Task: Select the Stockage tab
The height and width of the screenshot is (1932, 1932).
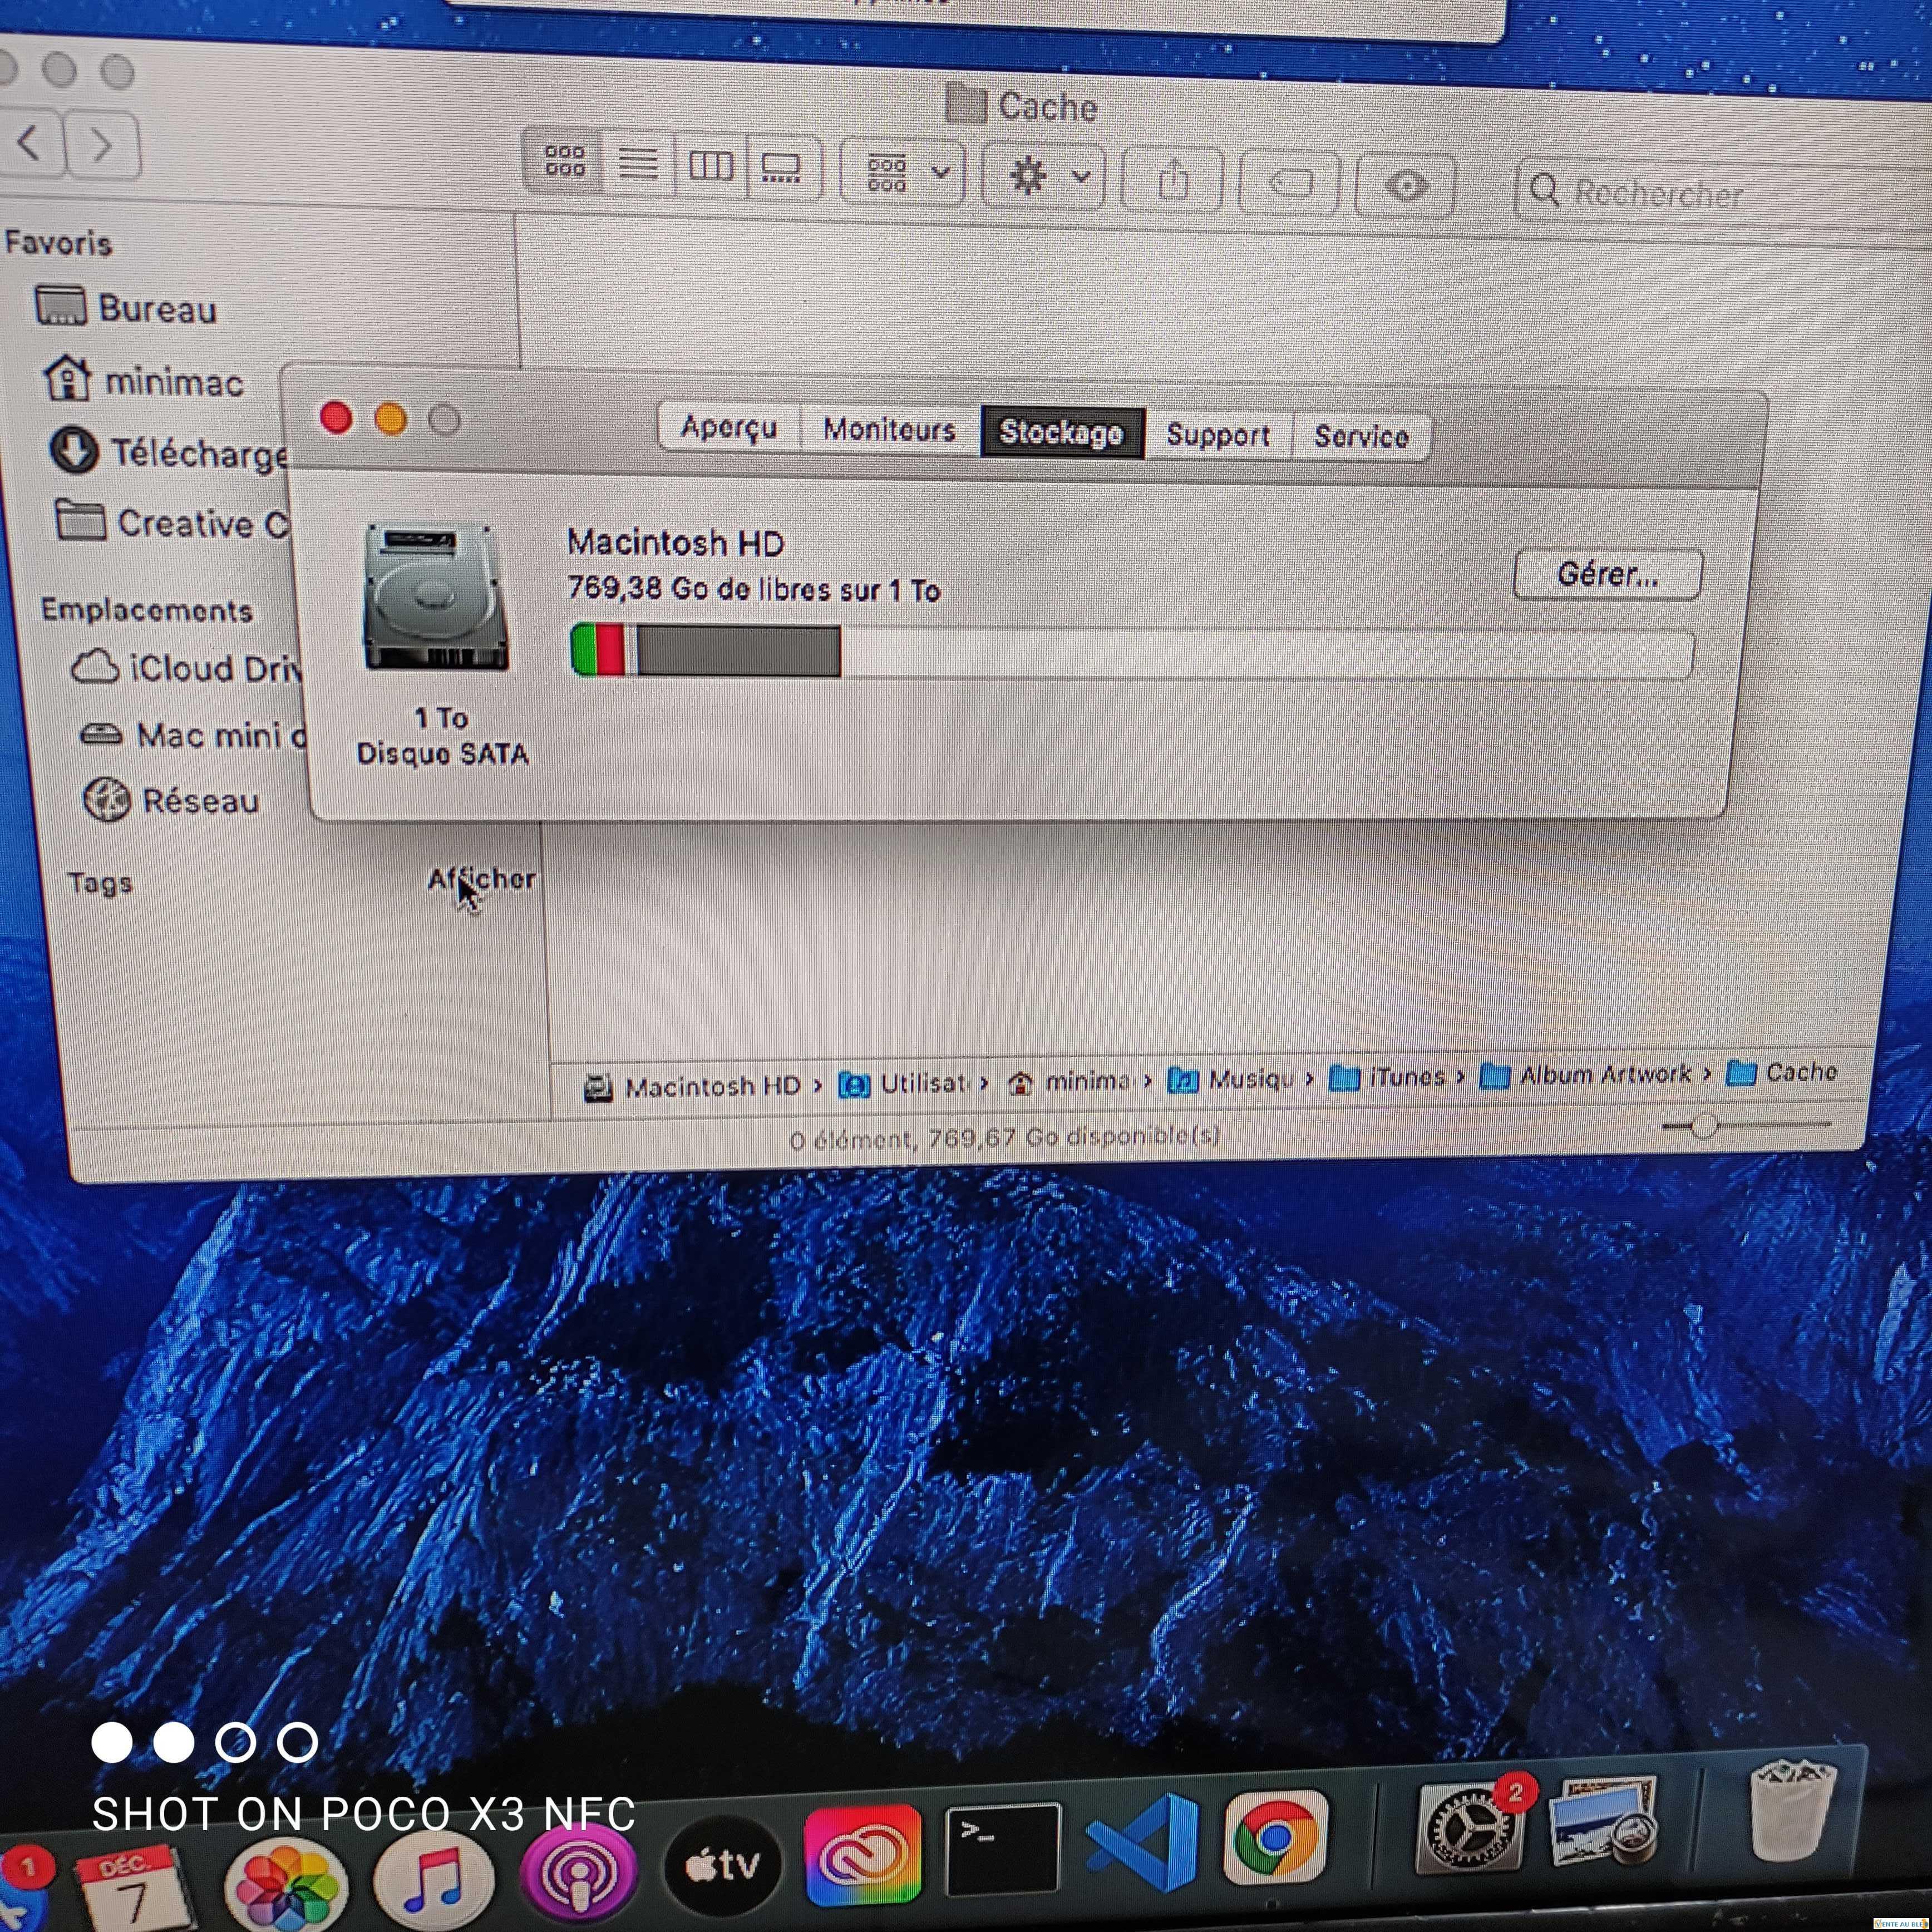Action: 1062,433
